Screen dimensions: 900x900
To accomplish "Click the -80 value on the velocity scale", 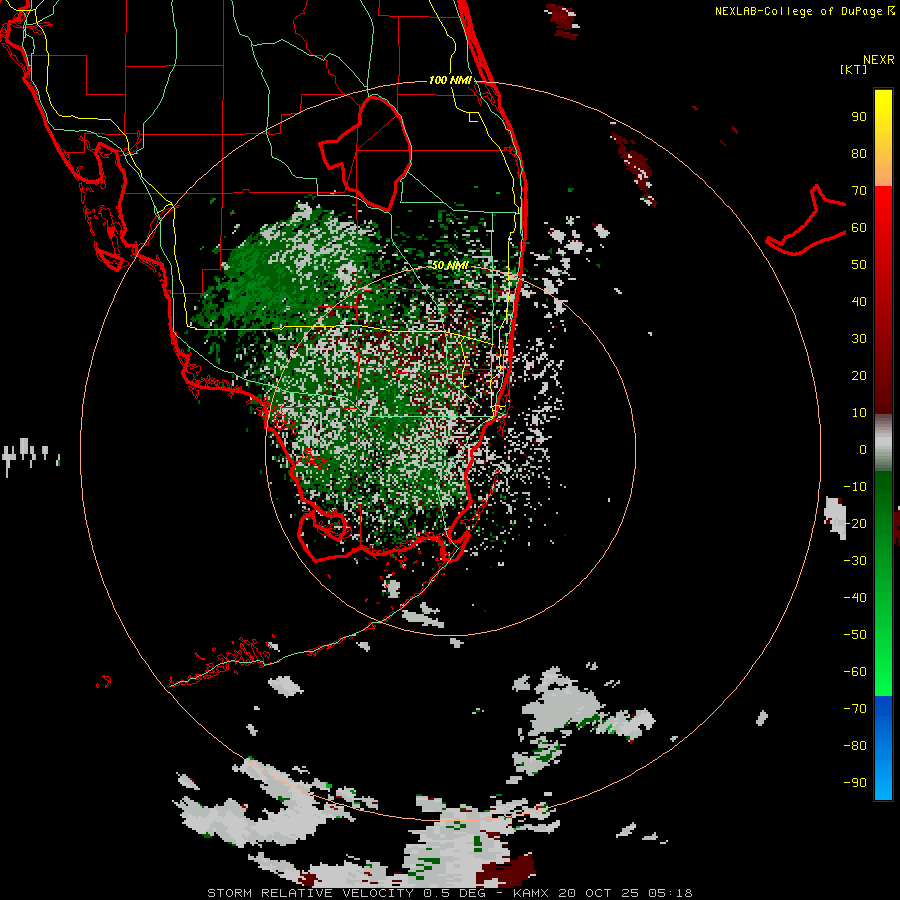I will pyautogui.click(x=855, y=746).
